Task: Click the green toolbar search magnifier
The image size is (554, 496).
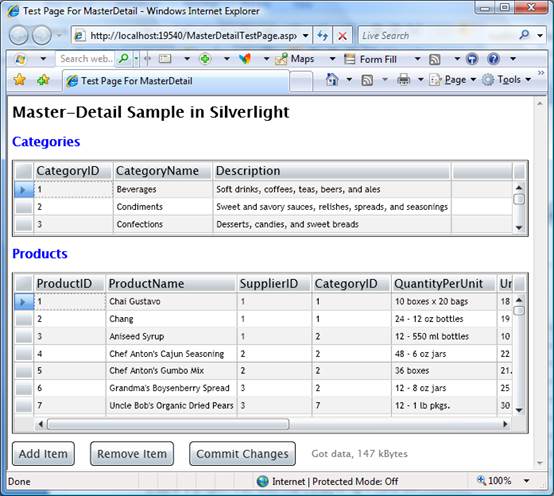Action: (124, 59)
